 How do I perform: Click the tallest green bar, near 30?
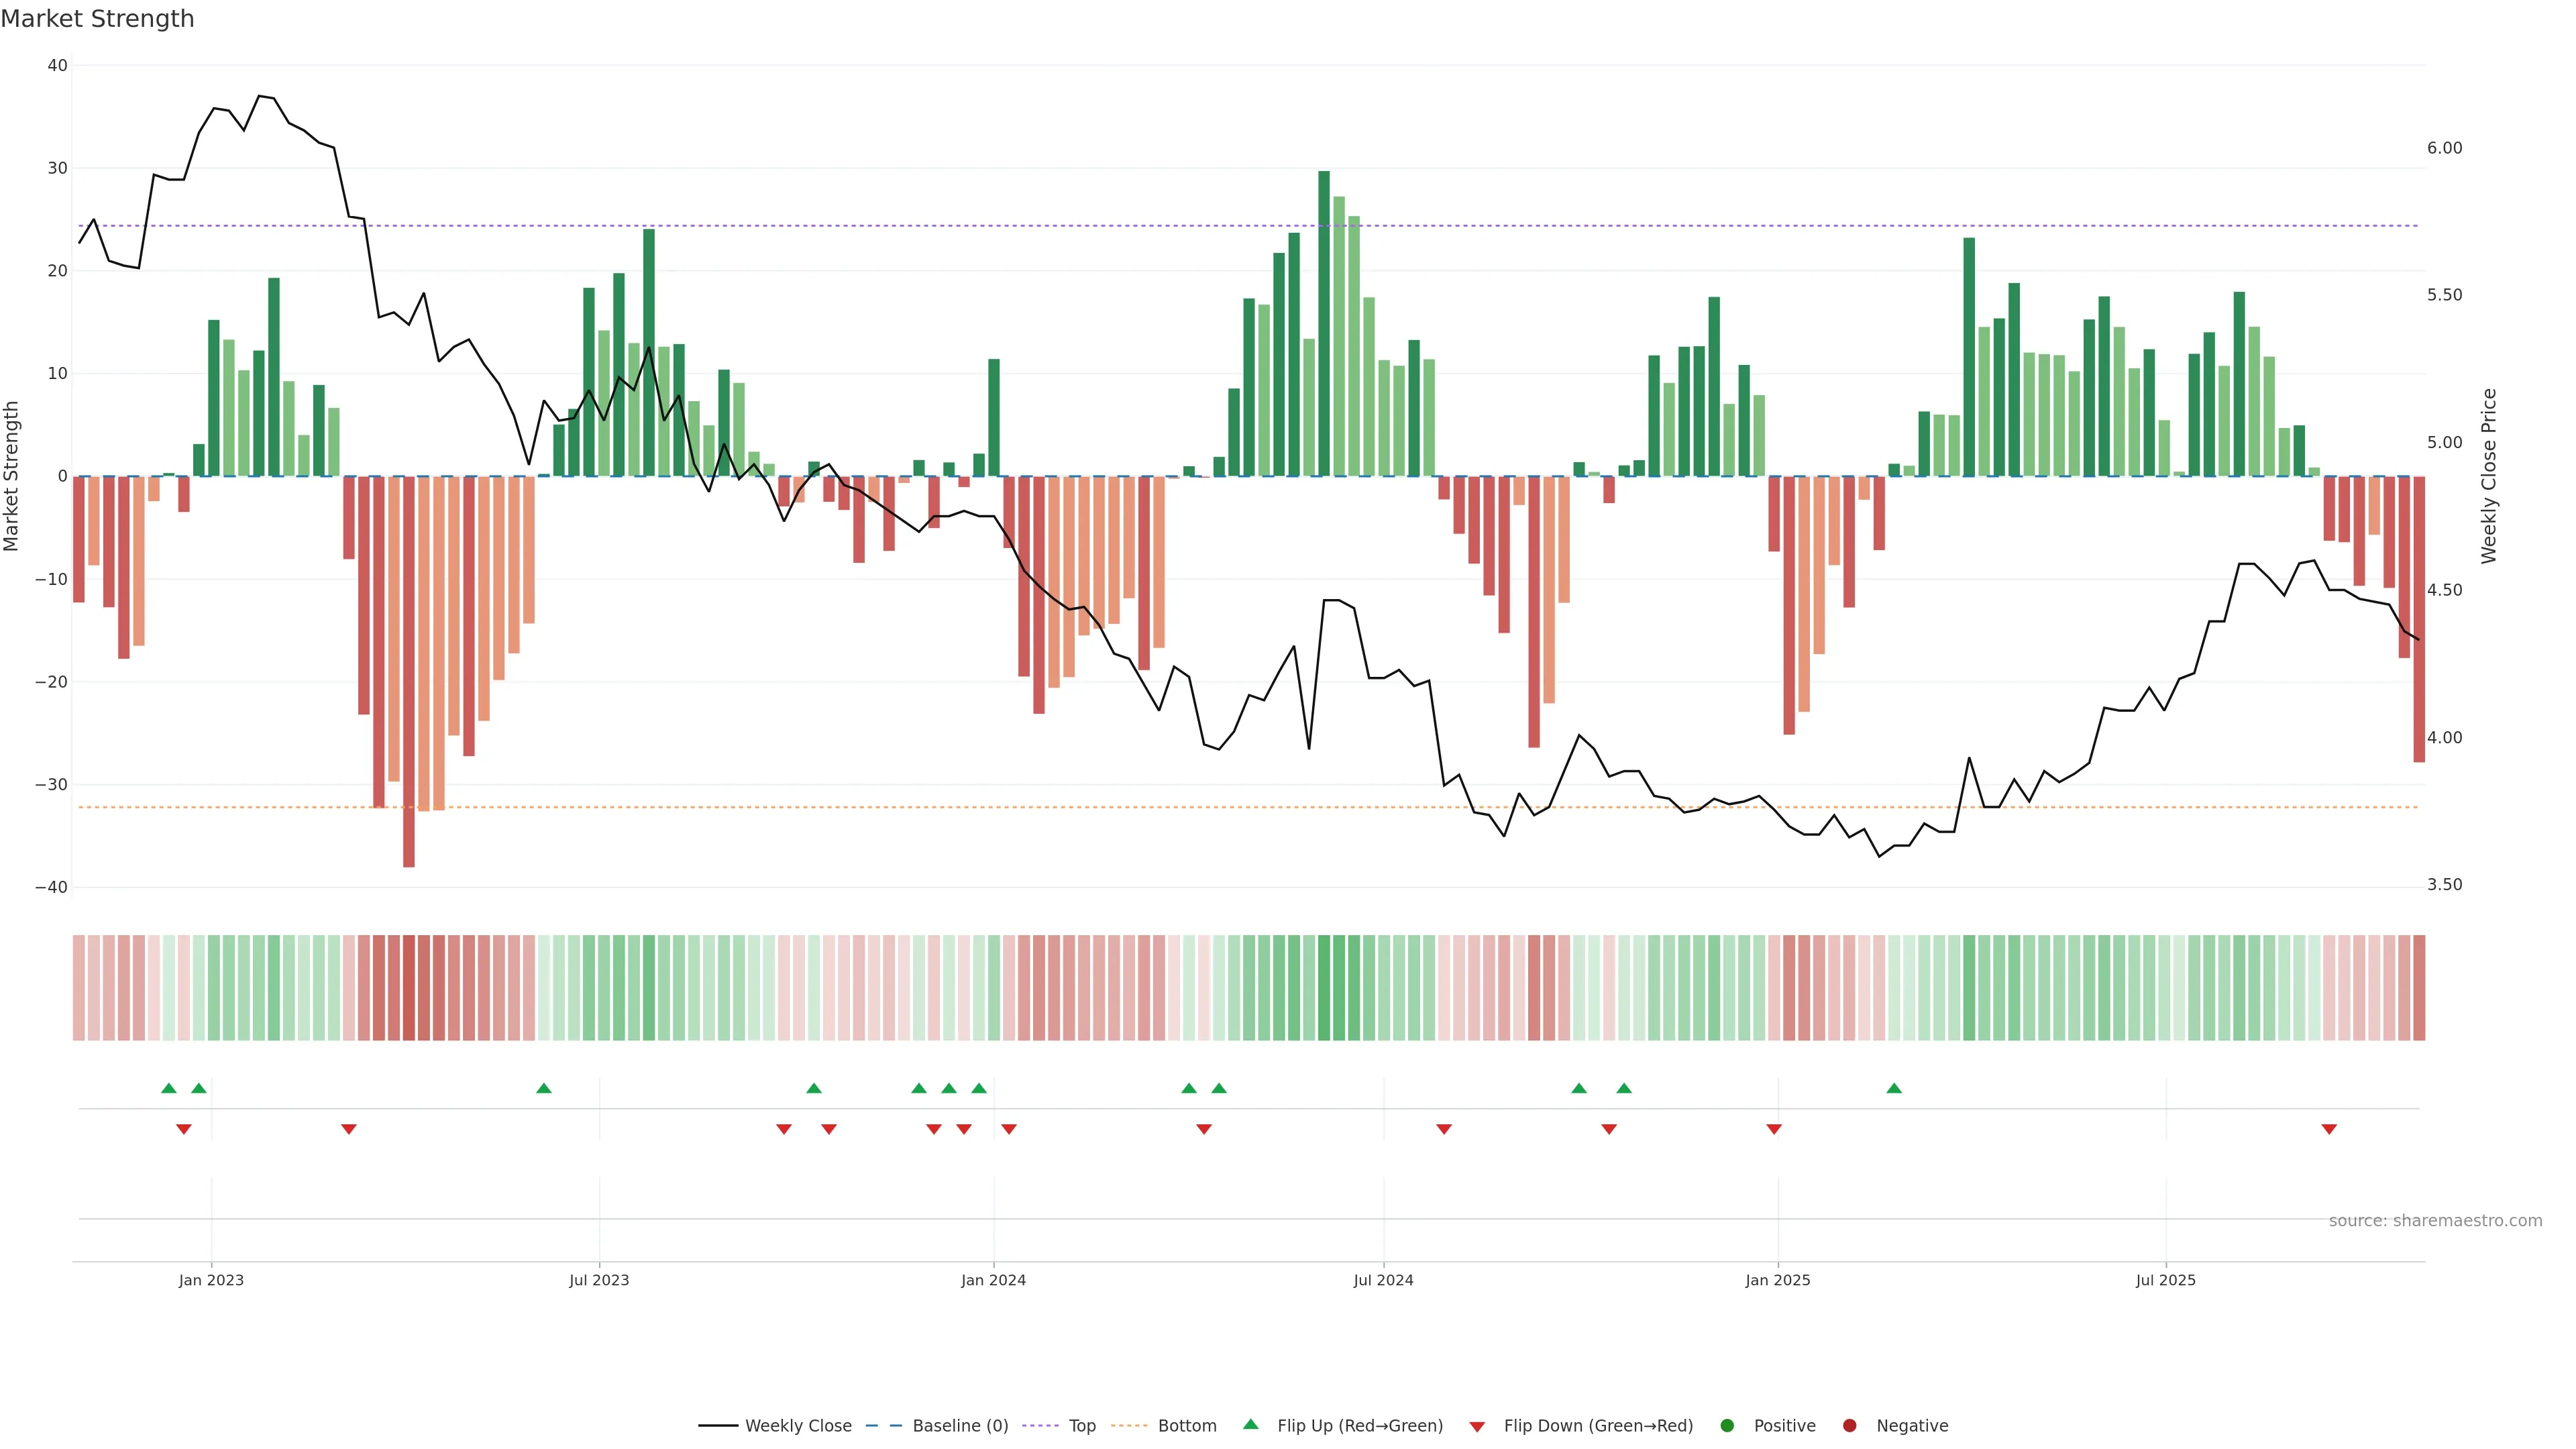1324,320
